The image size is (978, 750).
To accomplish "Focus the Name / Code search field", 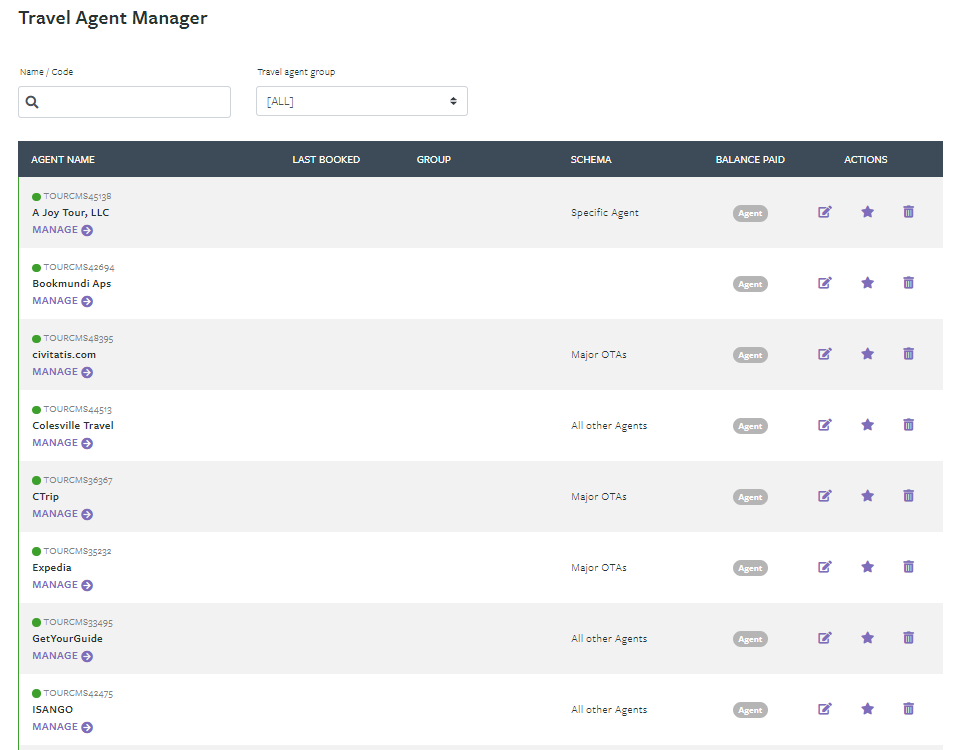I will pyautogui.click(x=124, y=102).
